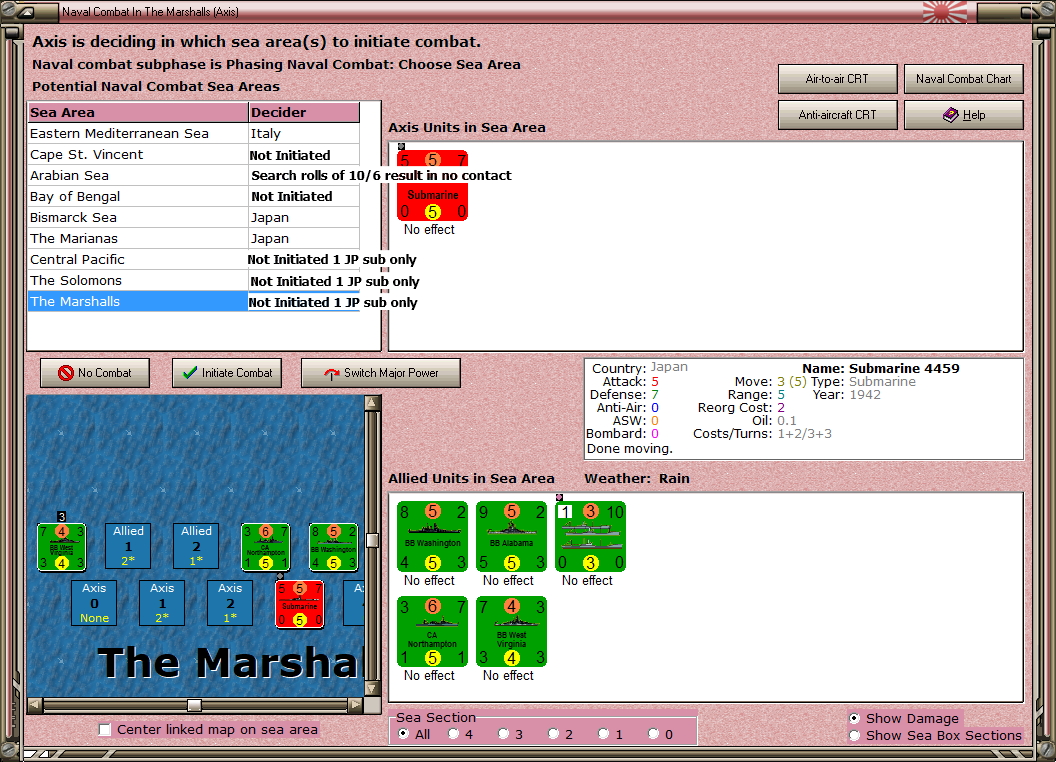Select The Marshalls row
This screenshot has height=762, width=1056.
pyautogui.click(x=194, y=301)
